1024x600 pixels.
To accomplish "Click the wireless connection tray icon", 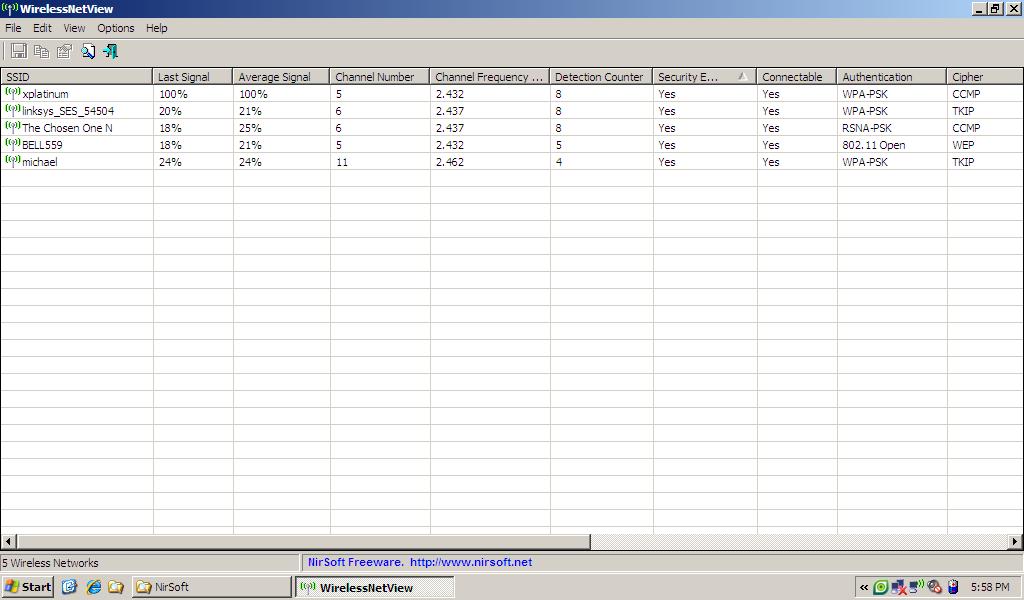I will (916, 586).
